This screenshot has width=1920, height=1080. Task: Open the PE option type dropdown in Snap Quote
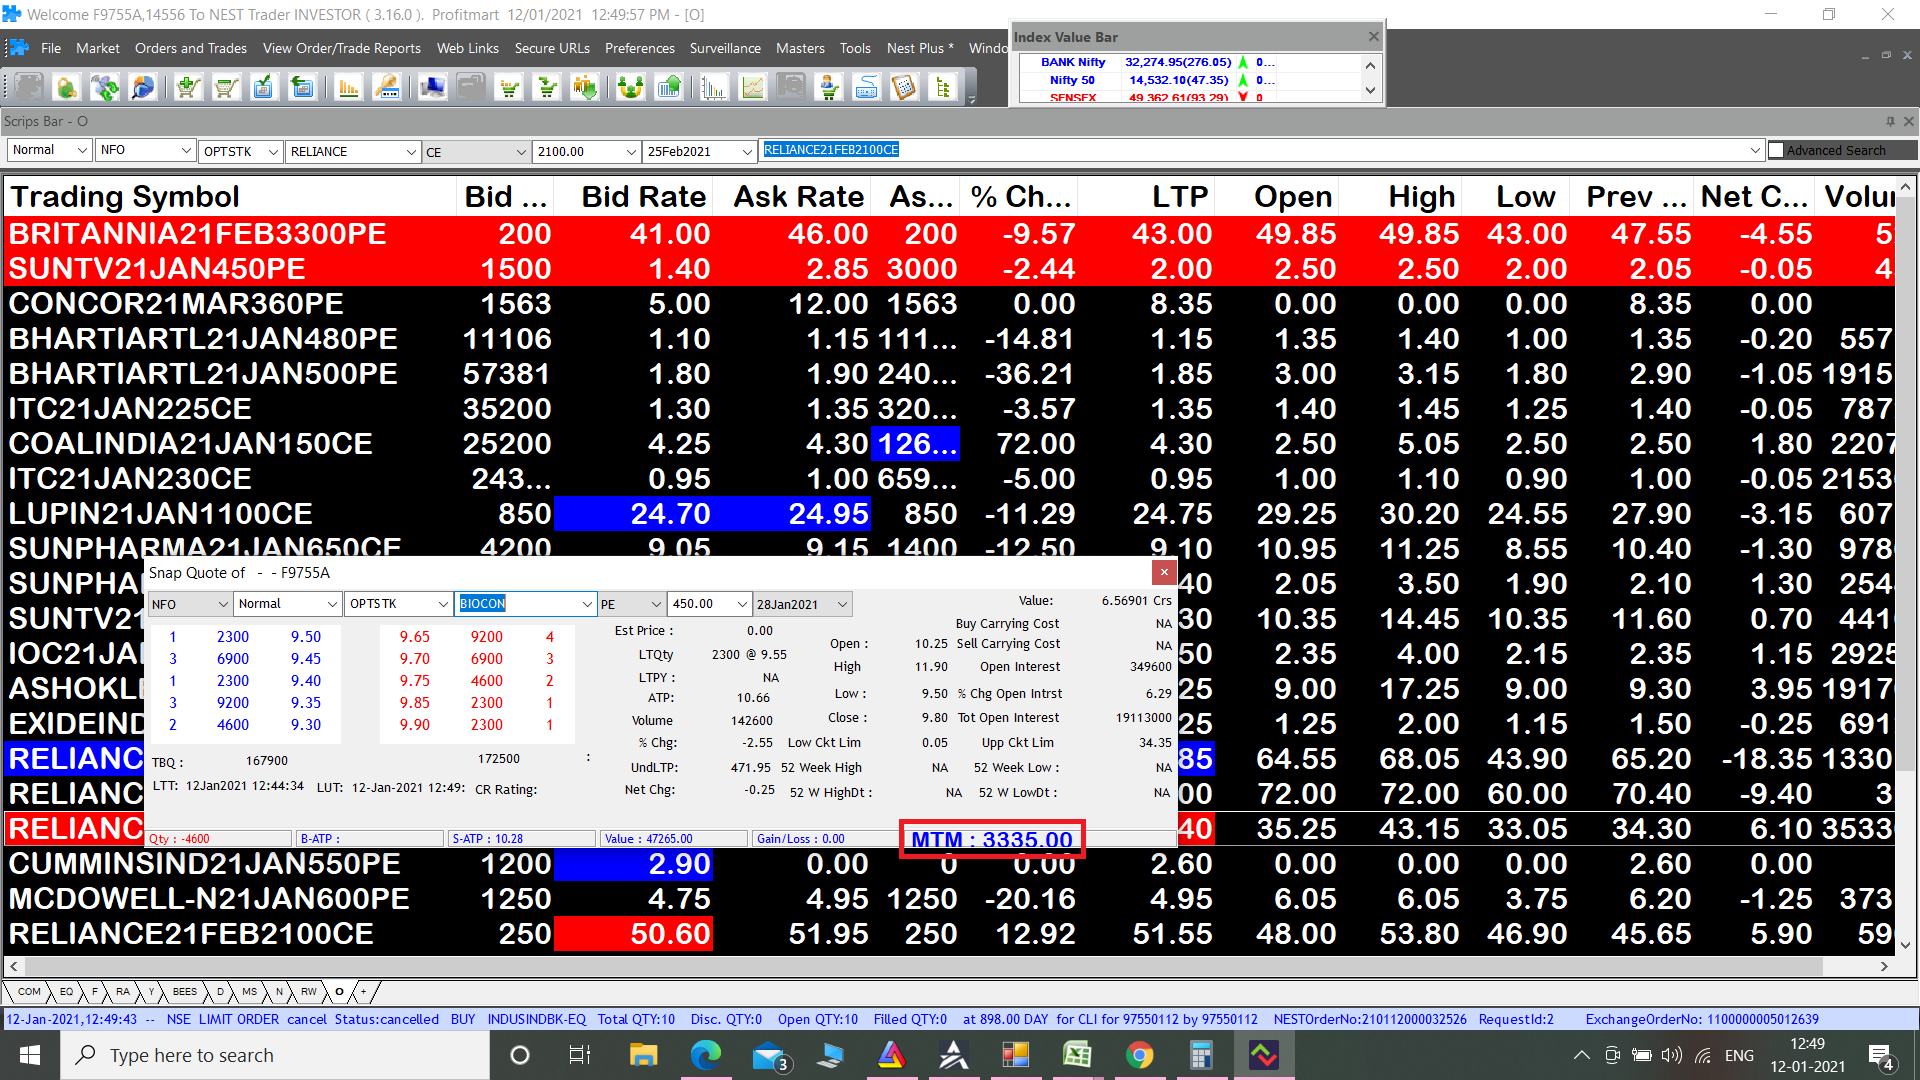[x=656, y=604]
